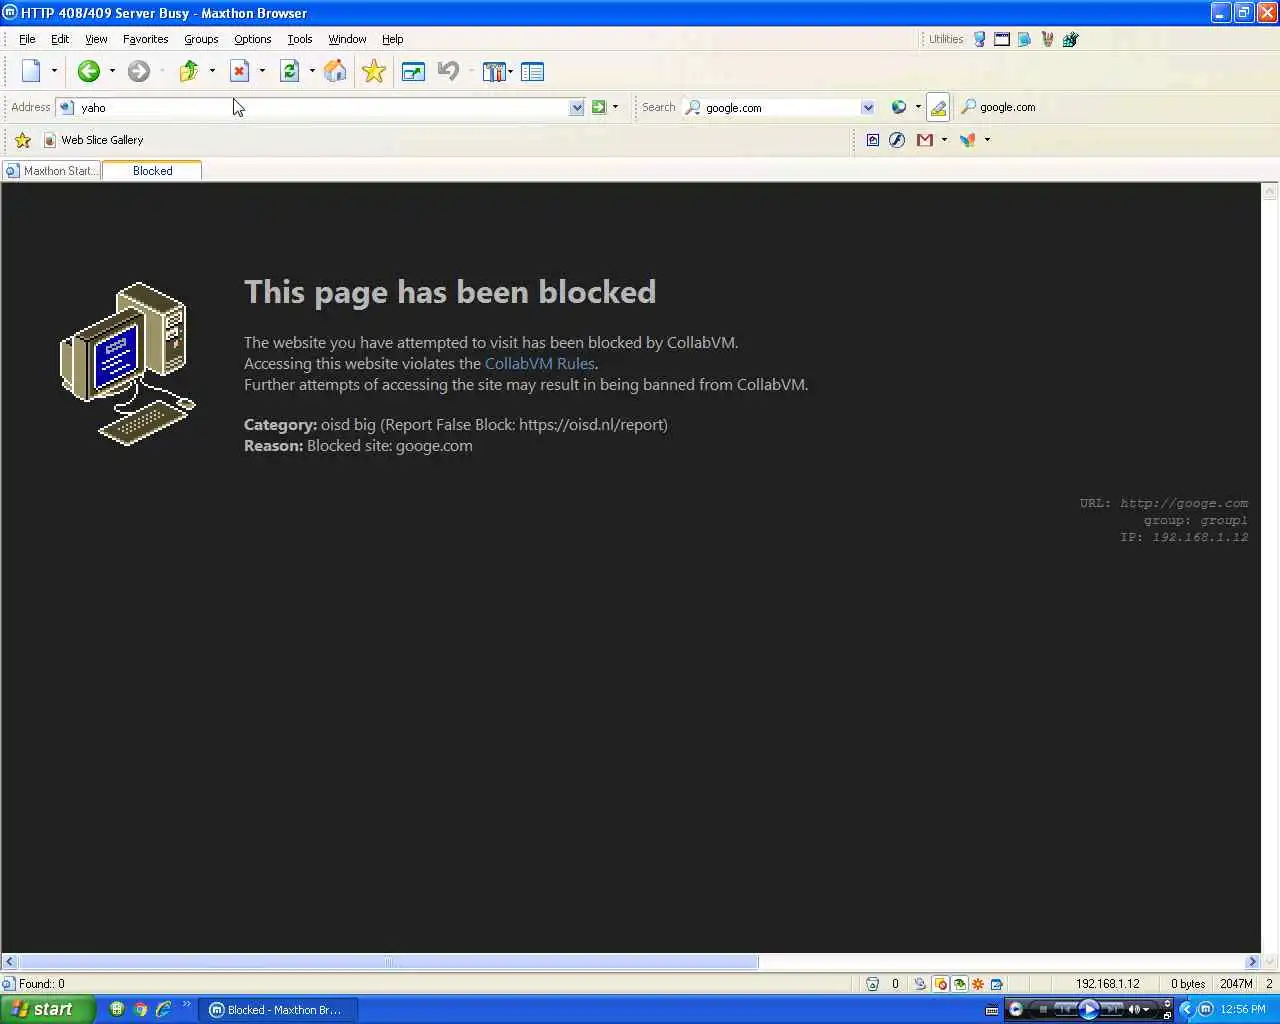Click the google.com quick search button
The width and height of the screenshot is (1280, 1024).
click(999, 107)
